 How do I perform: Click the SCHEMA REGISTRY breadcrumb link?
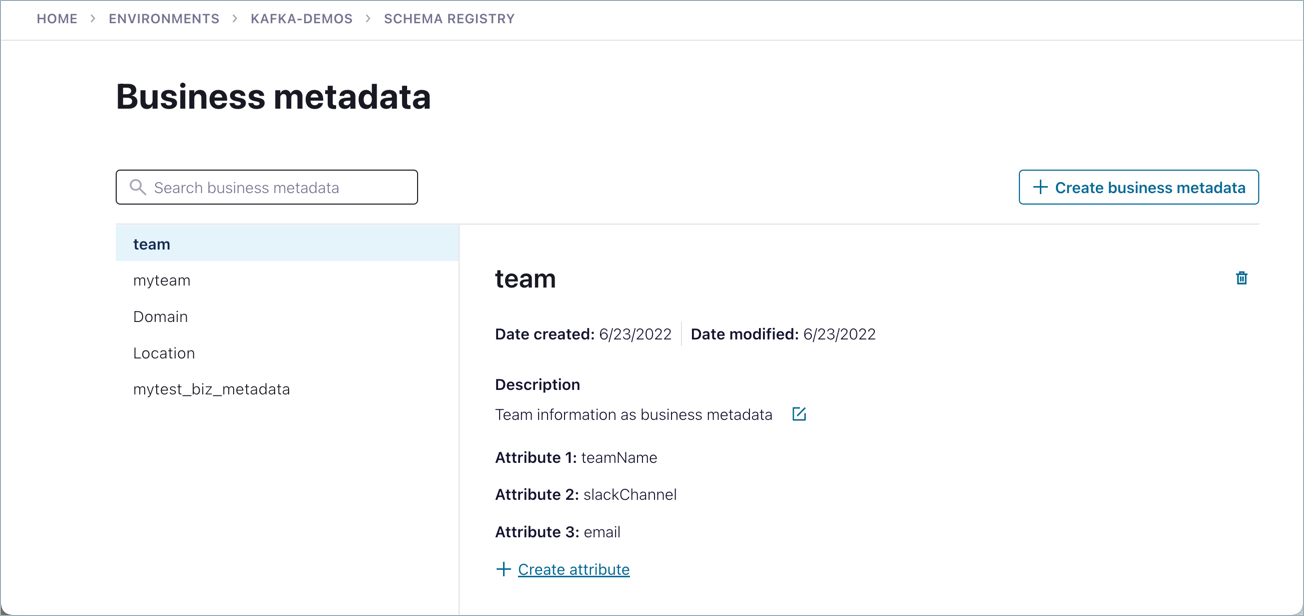click(x=449, y=18)
